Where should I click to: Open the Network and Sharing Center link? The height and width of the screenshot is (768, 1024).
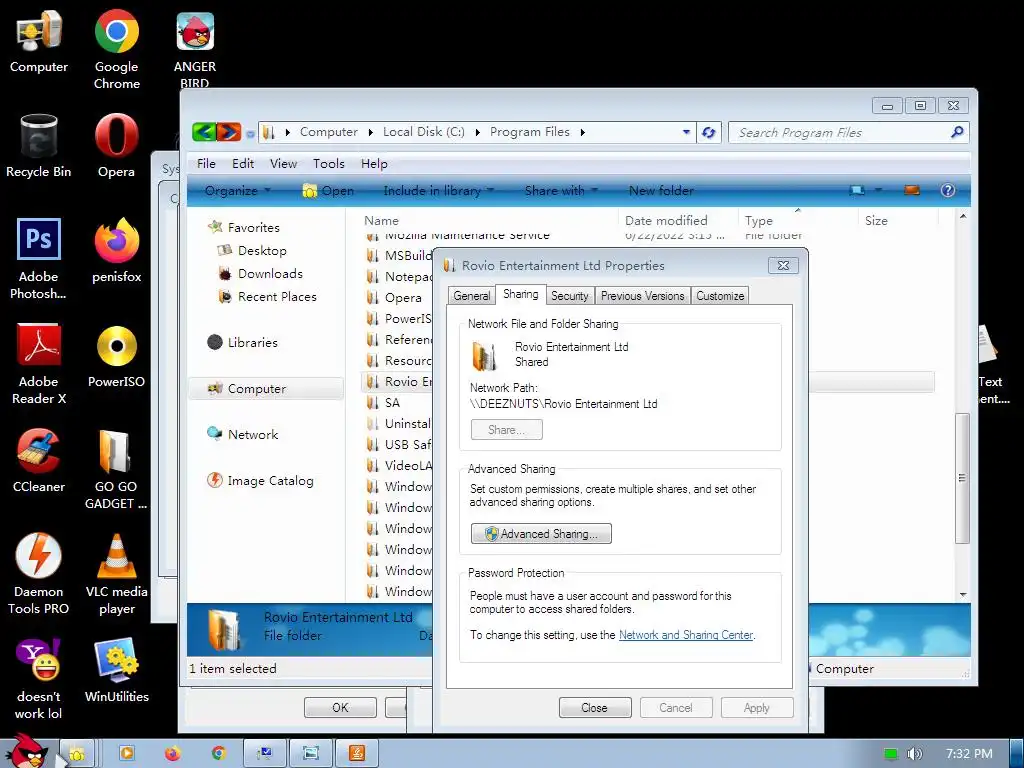click(686, 635)
